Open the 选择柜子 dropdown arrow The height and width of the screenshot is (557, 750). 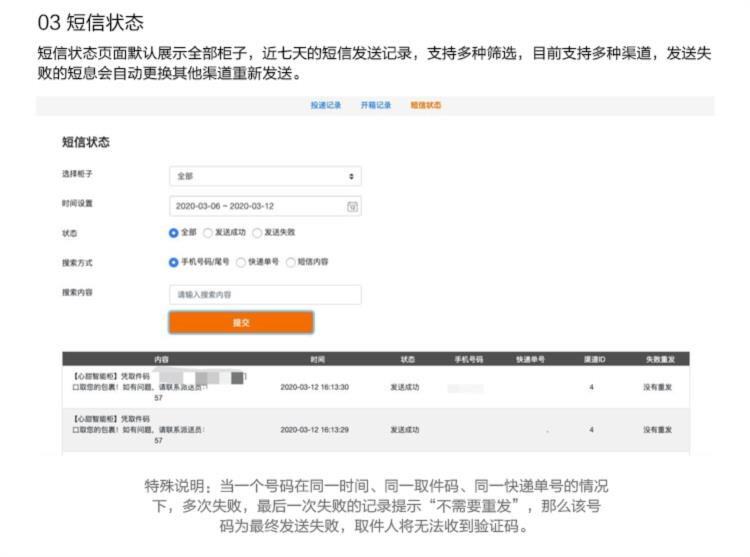[351, 176]
